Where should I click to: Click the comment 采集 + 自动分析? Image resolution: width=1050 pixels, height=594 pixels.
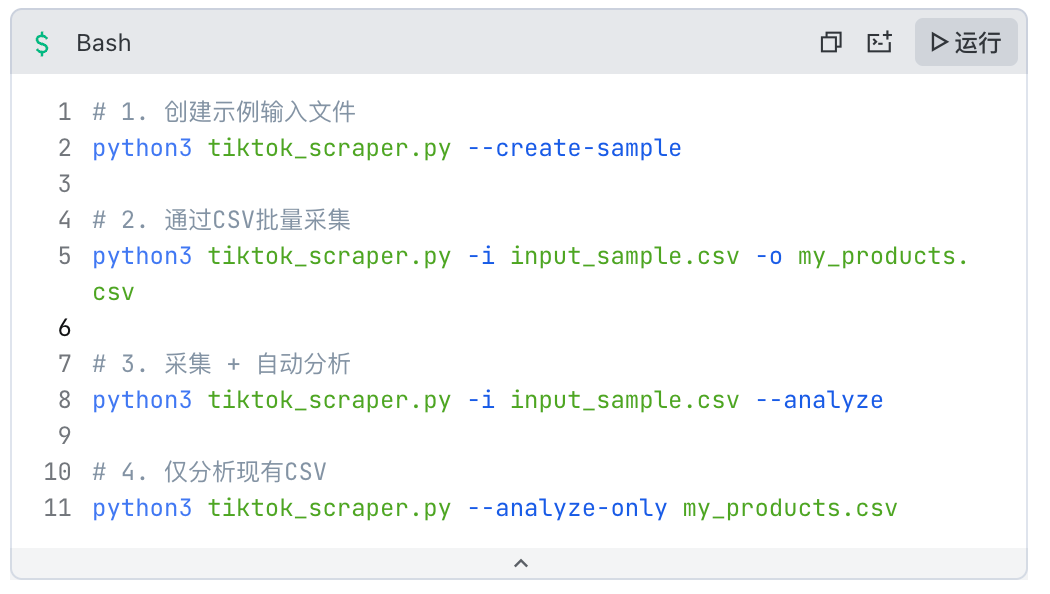click(257, 364)
